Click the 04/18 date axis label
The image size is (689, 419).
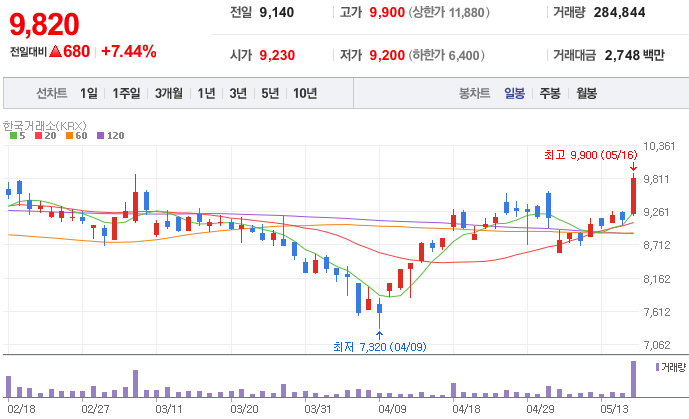467,409
